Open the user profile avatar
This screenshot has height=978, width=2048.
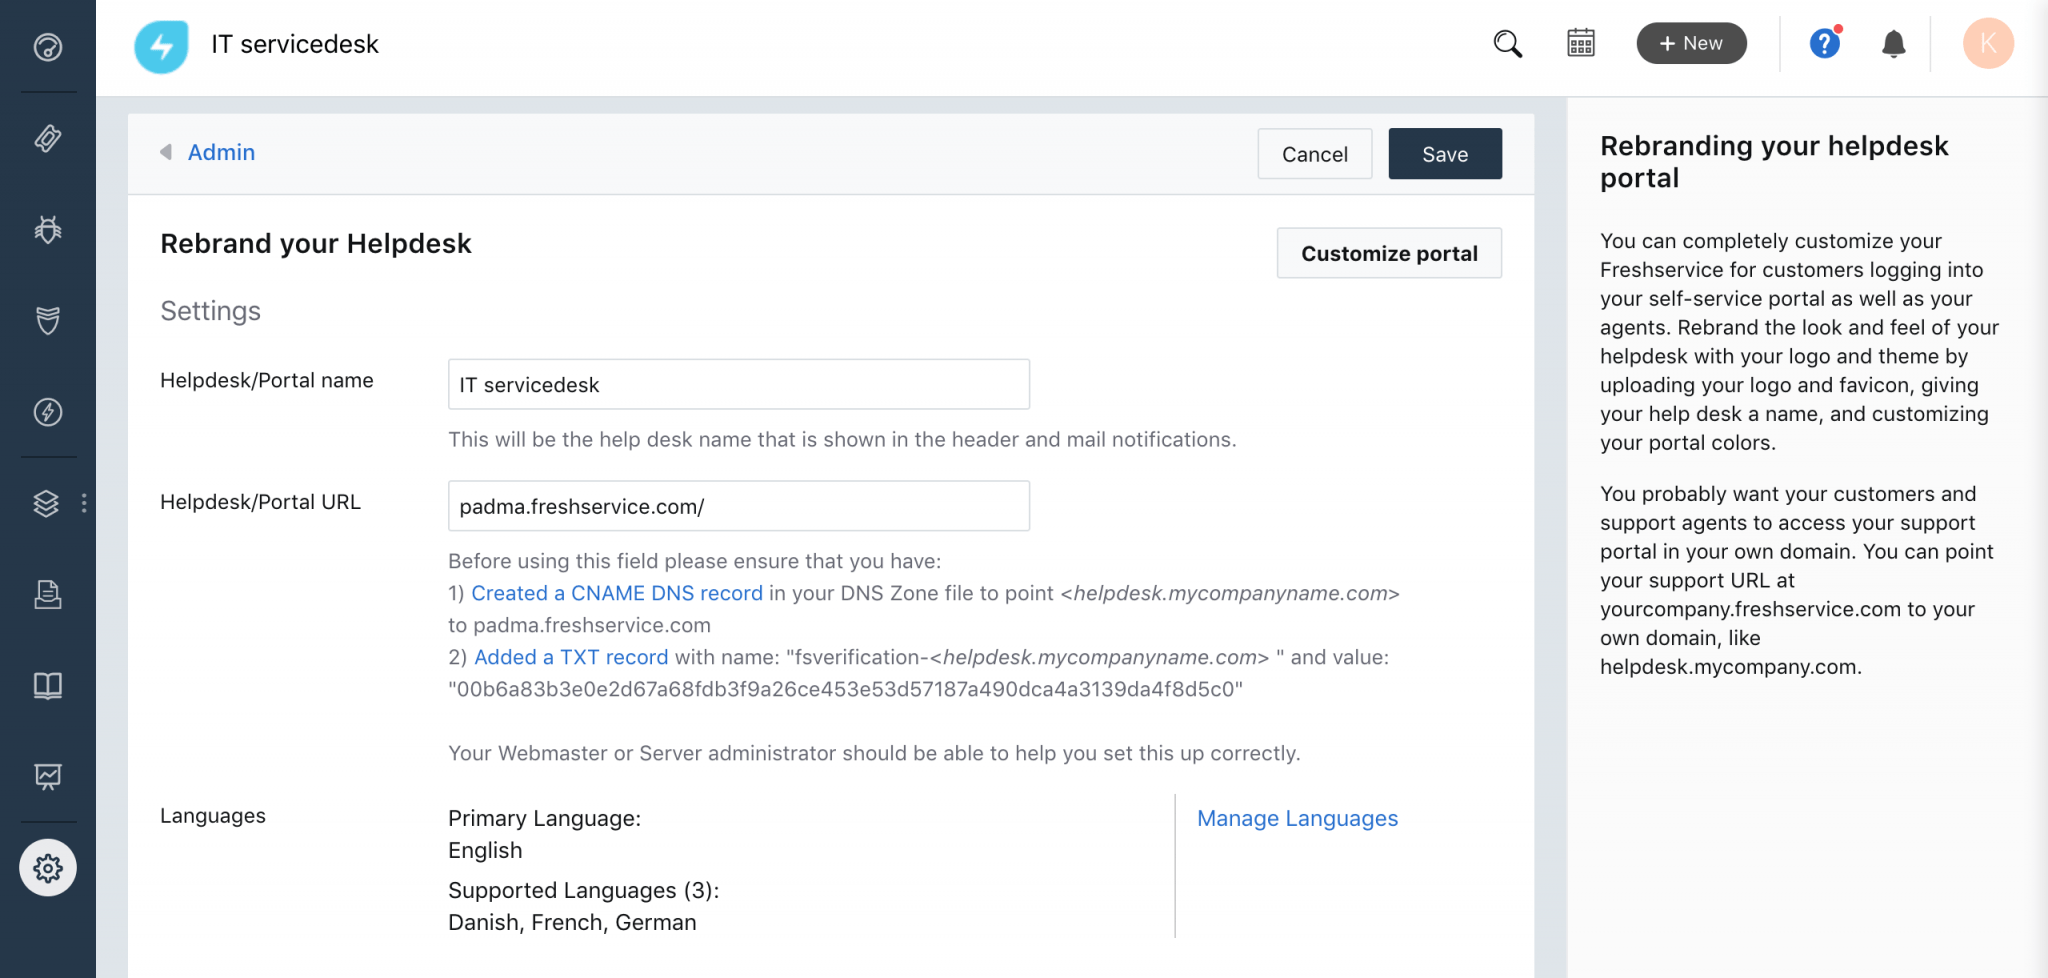click(x=1987, y=44)
